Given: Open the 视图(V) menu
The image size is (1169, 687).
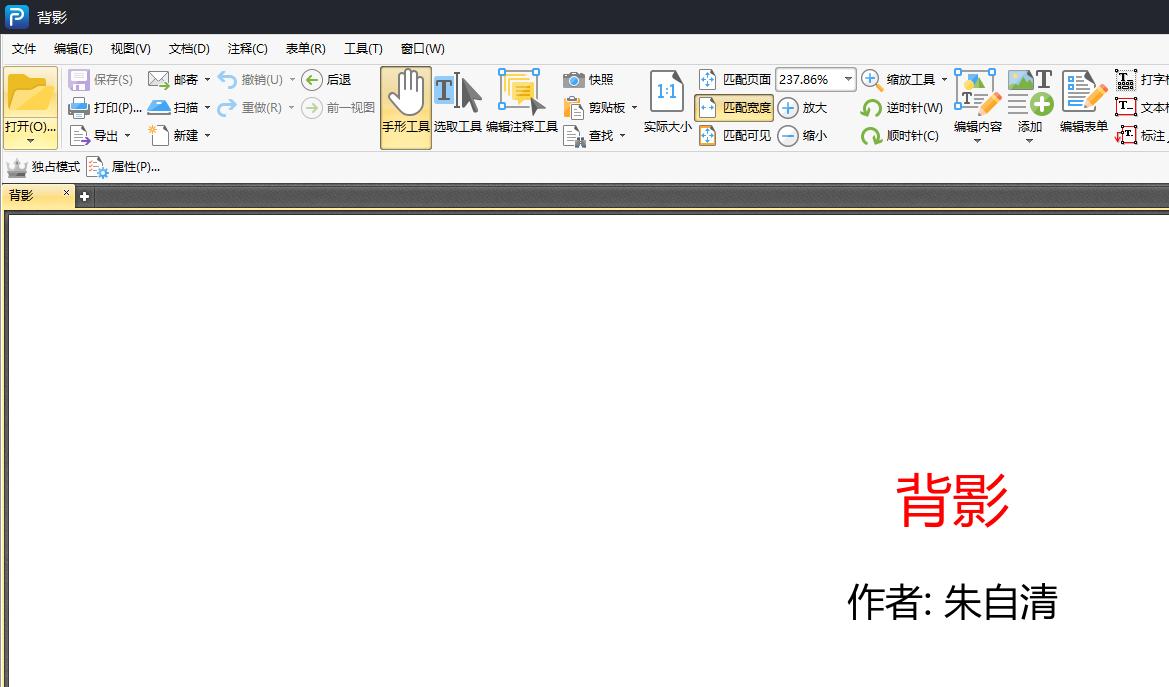Looking at the screenshot, I should [x=129, y=48].
